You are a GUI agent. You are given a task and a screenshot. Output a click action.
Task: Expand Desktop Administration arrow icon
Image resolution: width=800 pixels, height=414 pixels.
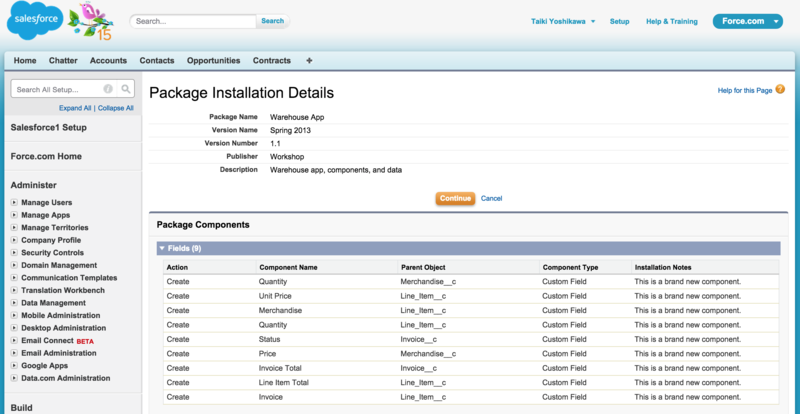point(14,328)
